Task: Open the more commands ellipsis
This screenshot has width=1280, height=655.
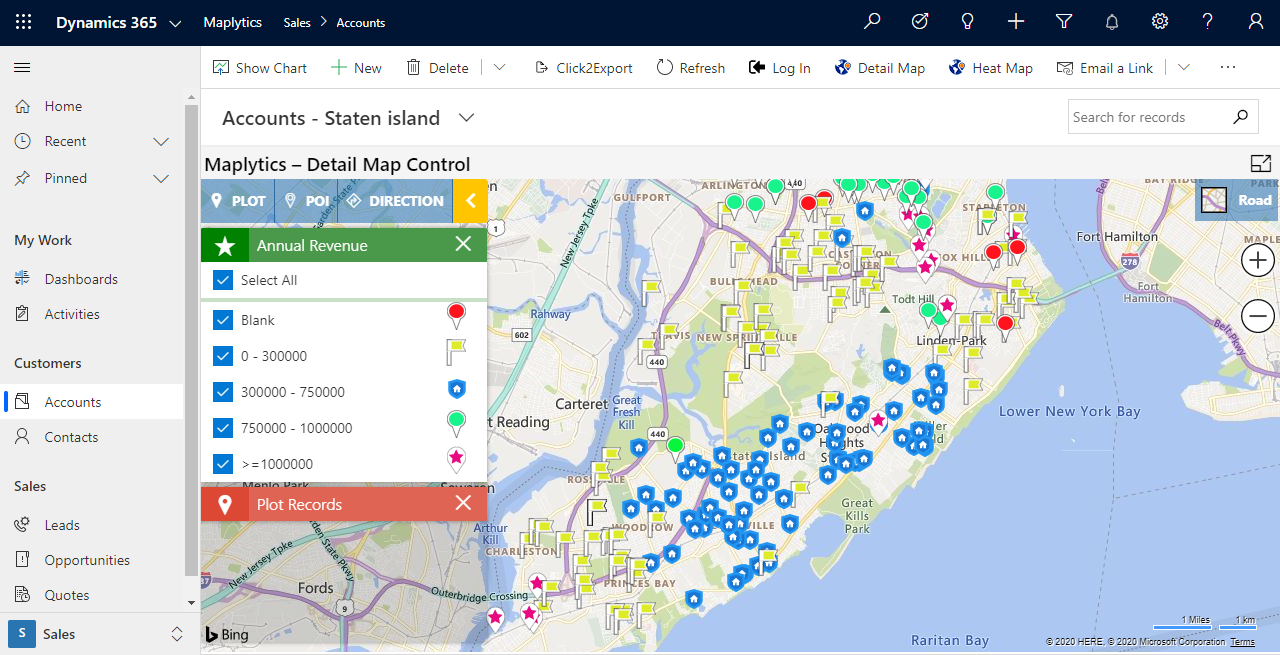Action: click(x=1228, y=68)
